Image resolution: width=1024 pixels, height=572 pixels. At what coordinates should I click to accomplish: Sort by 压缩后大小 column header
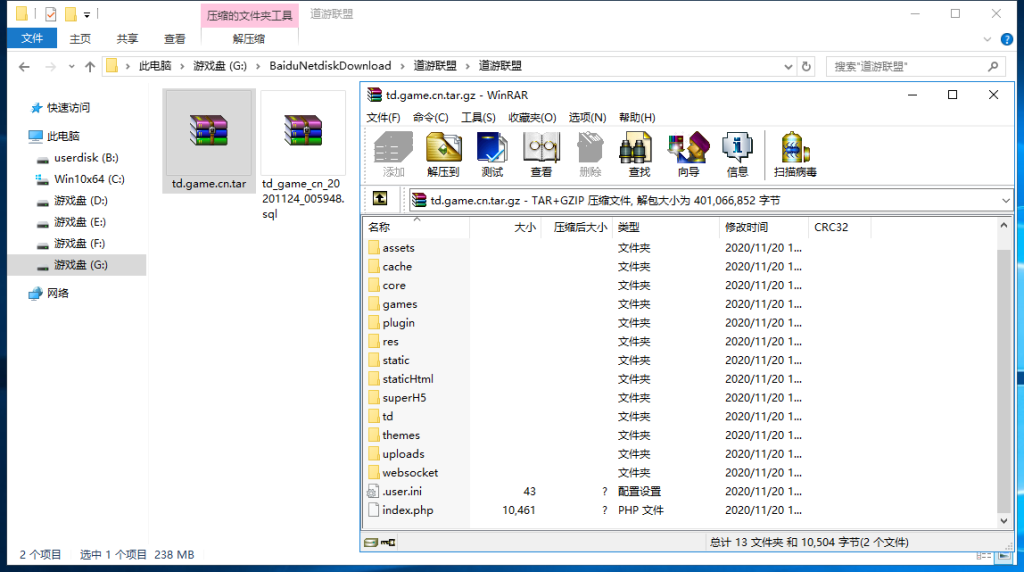pos(577,227)
